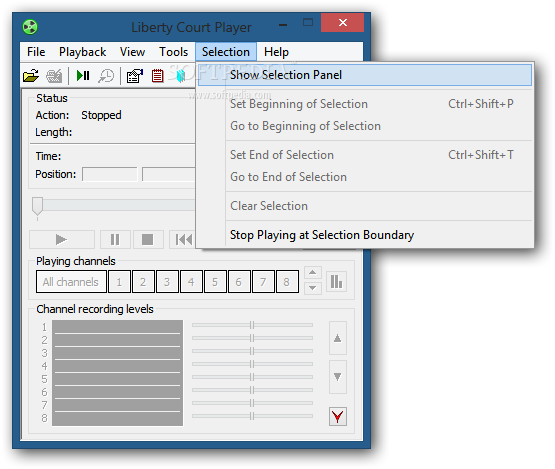
Task: Click the open file folder icon
Action: coord(31,75)
